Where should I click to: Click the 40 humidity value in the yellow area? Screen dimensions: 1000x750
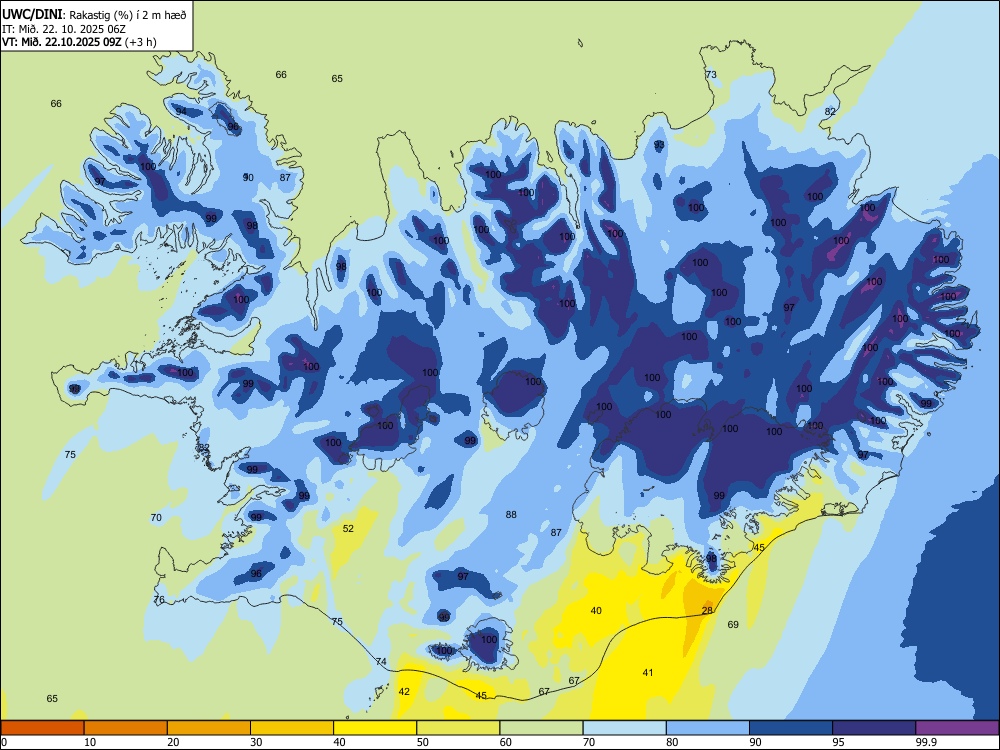[x=596, y=610]
